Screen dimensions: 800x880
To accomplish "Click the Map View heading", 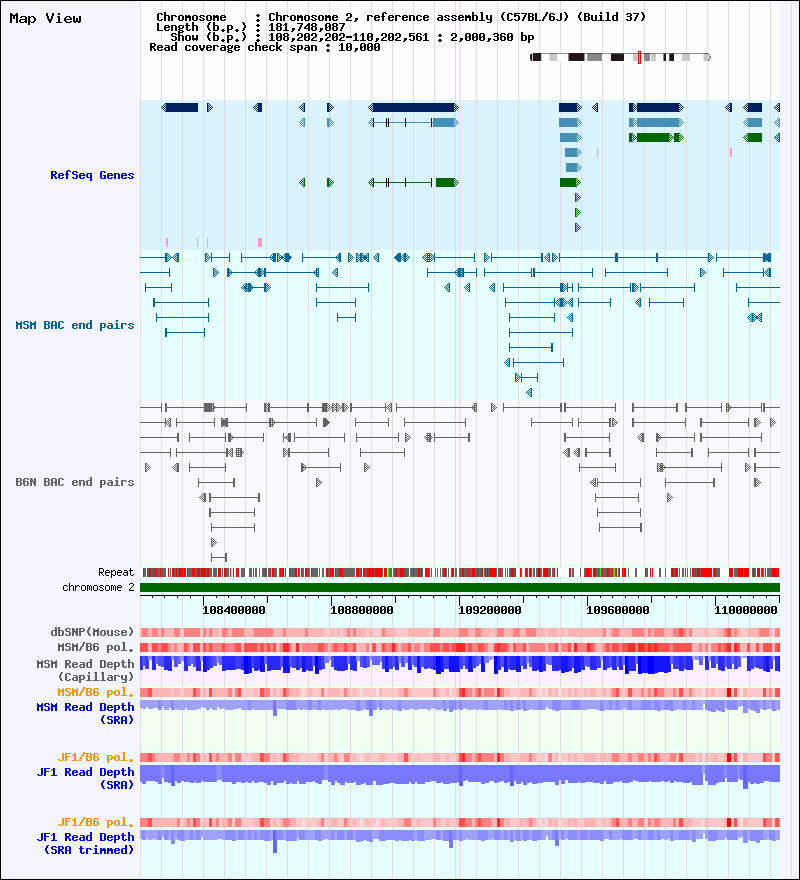I will point(45,19).
